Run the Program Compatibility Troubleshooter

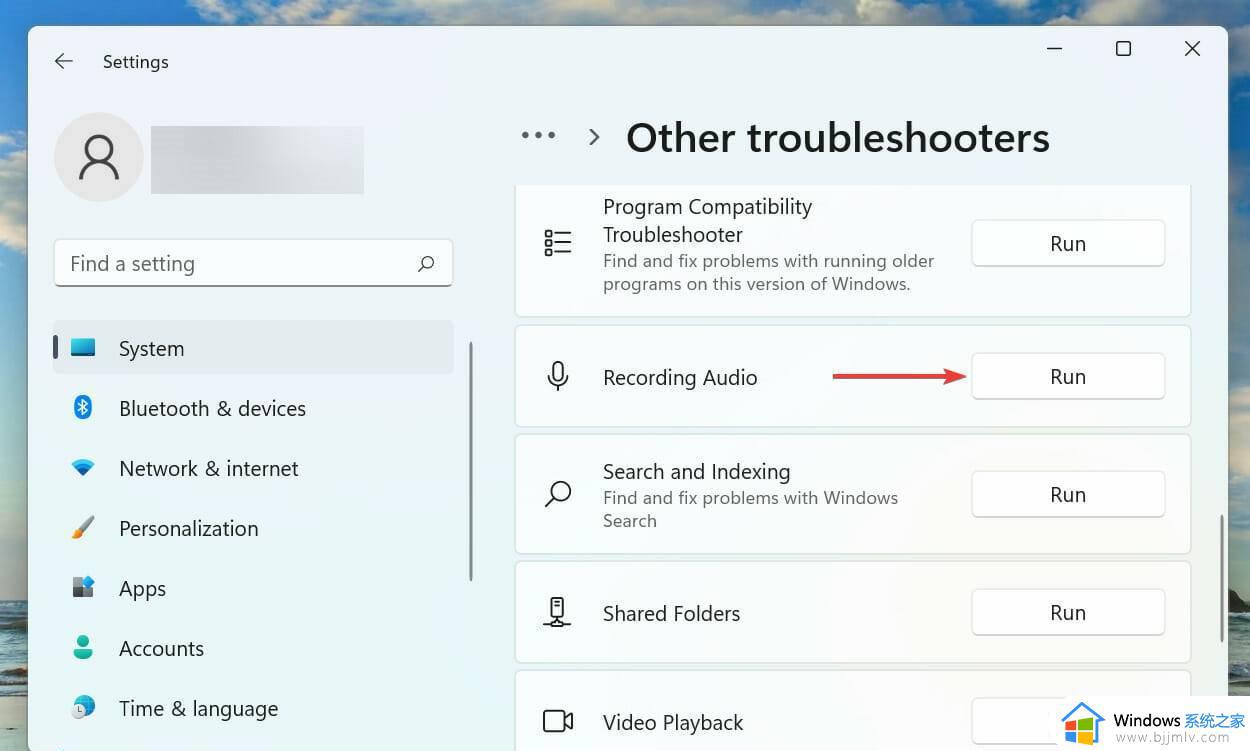click(1068, 243)
